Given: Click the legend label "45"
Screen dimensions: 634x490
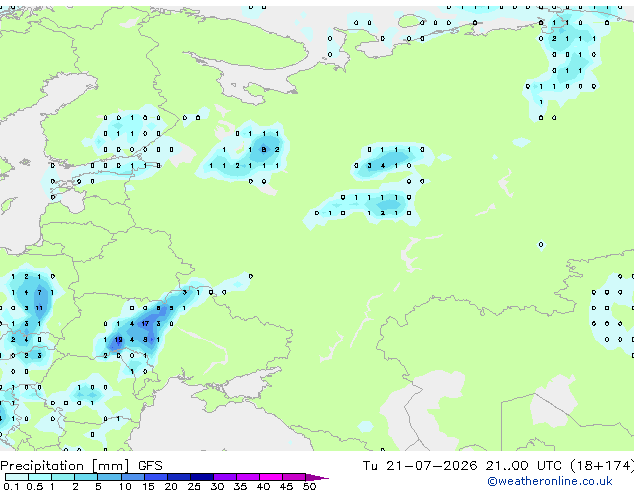Looking at the screenshot, I should [286, 486].
